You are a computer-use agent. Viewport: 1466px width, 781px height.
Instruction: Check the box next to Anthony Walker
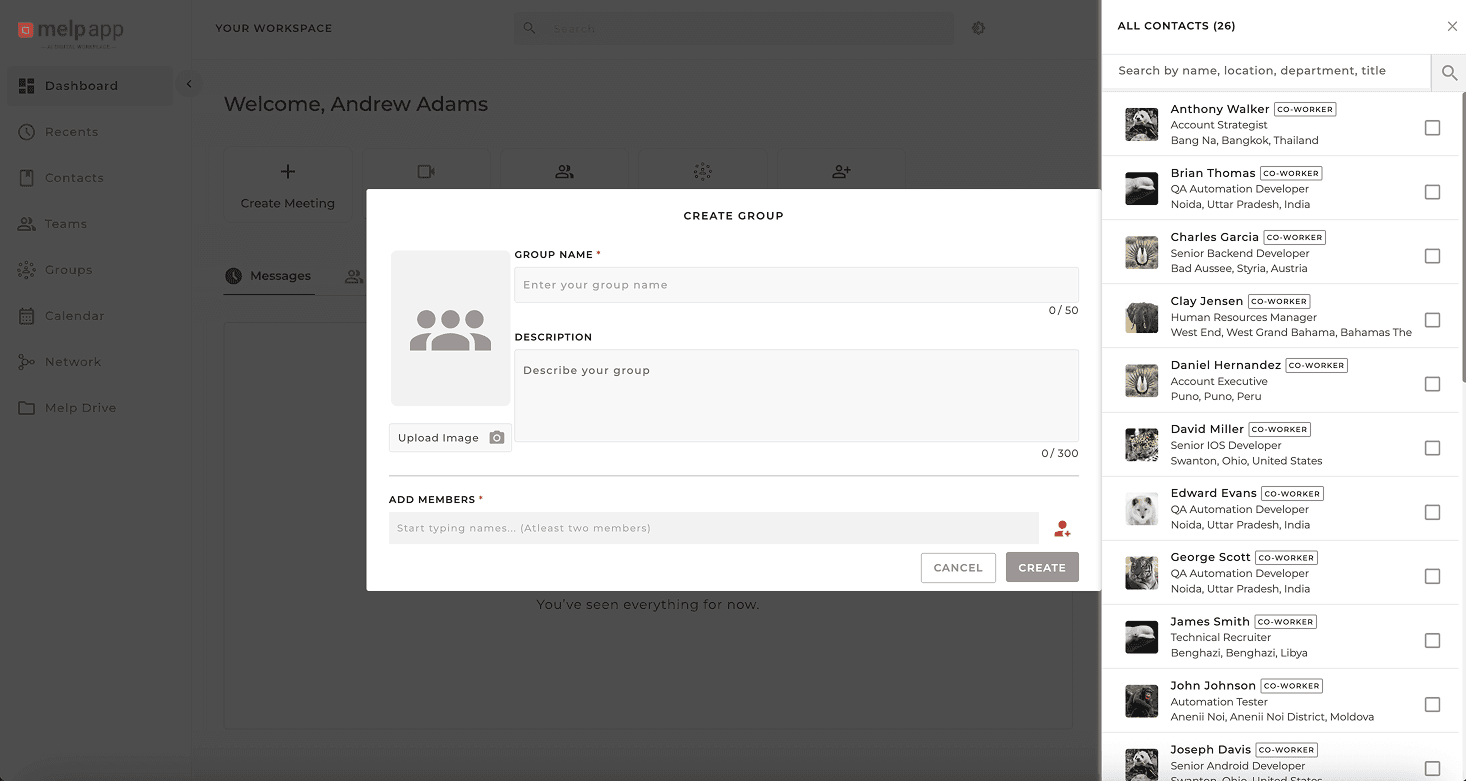pyautogui.click(x=1432, y=126)
